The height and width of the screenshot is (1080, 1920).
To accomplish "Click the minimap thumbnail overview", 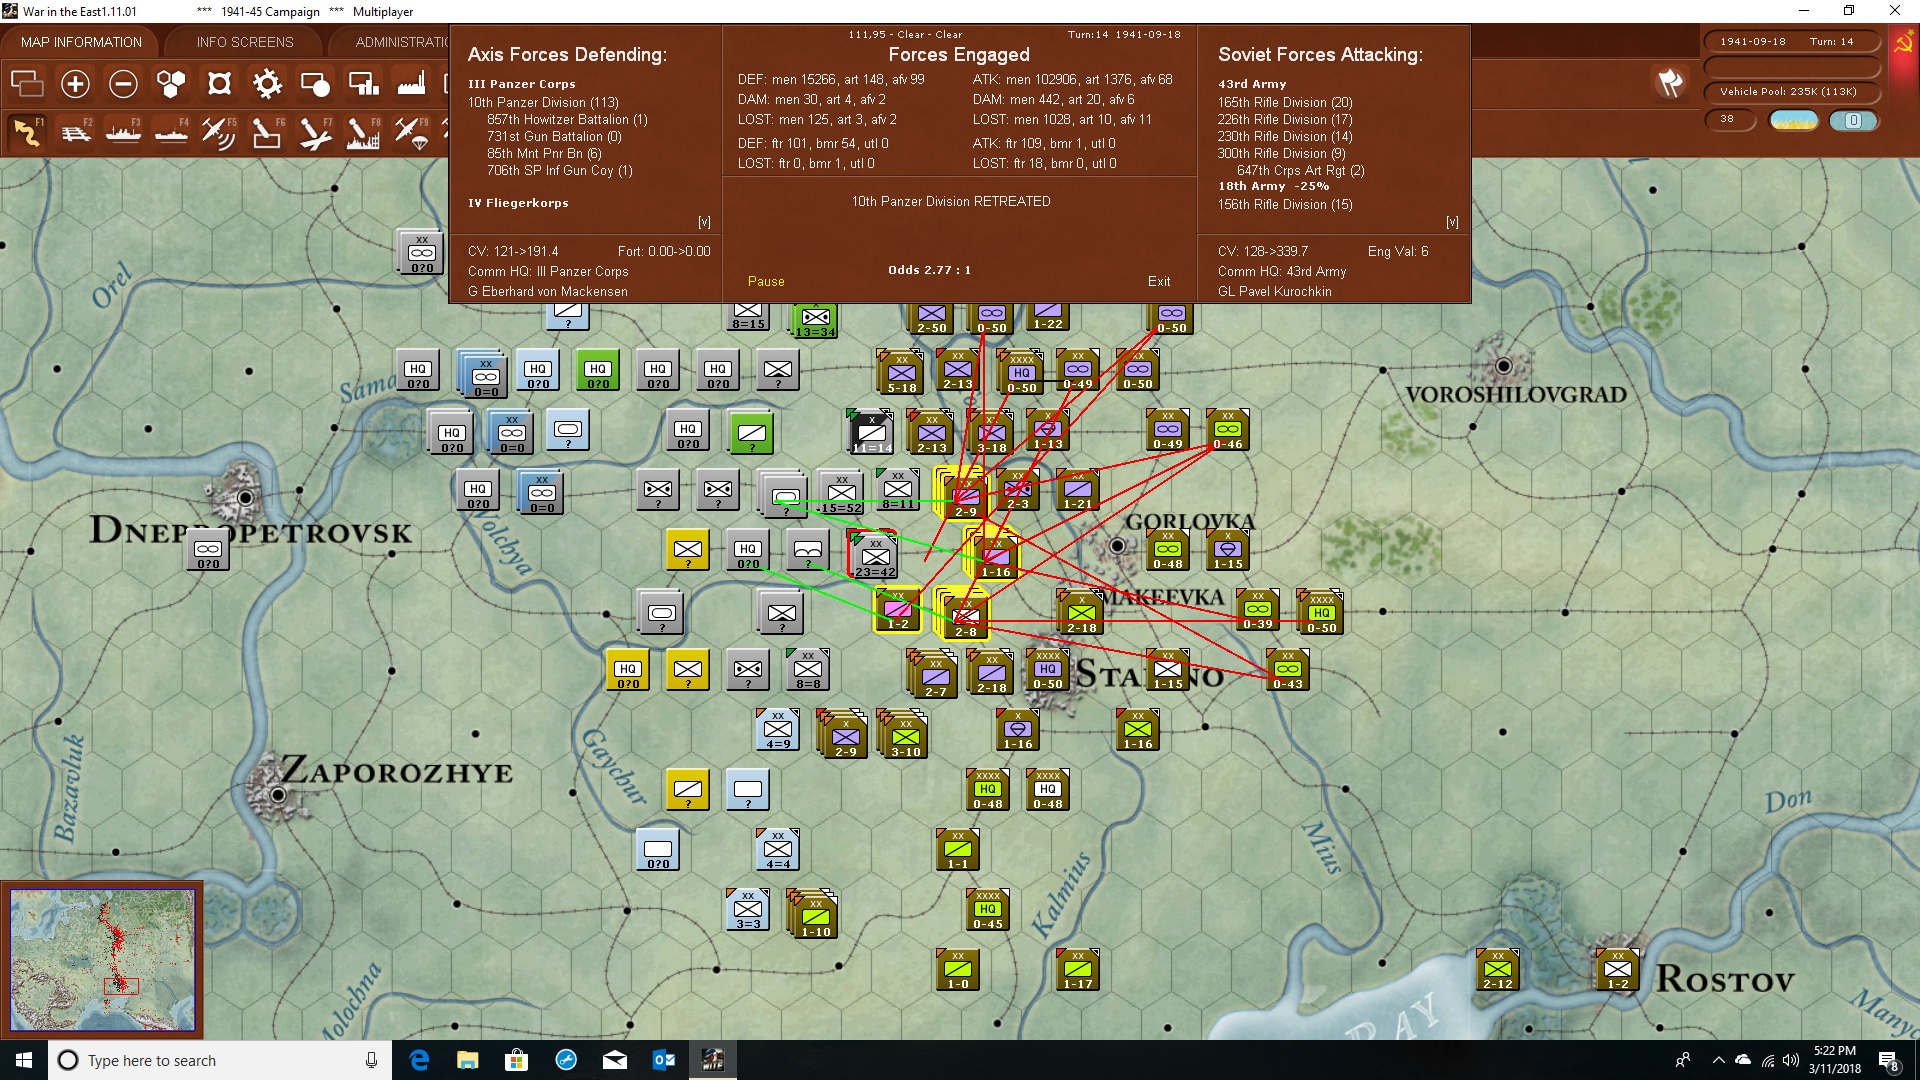I will click(x=103, y=960).
